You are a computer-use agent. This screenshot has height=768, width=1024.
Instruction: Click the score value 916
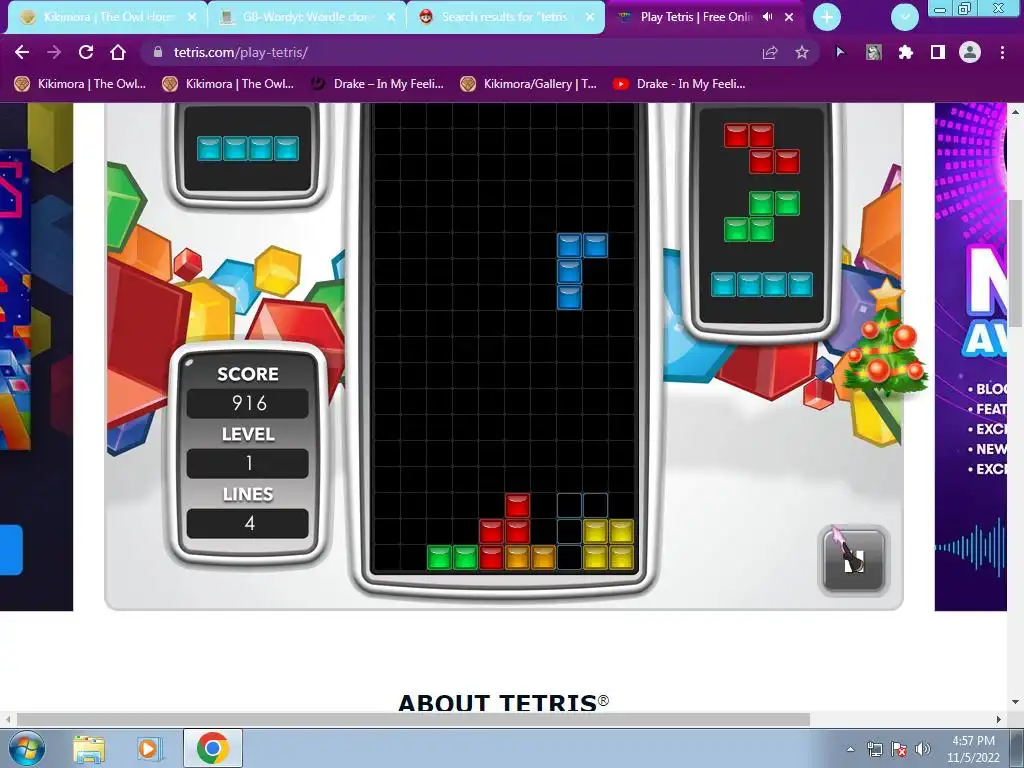[248, 404]
